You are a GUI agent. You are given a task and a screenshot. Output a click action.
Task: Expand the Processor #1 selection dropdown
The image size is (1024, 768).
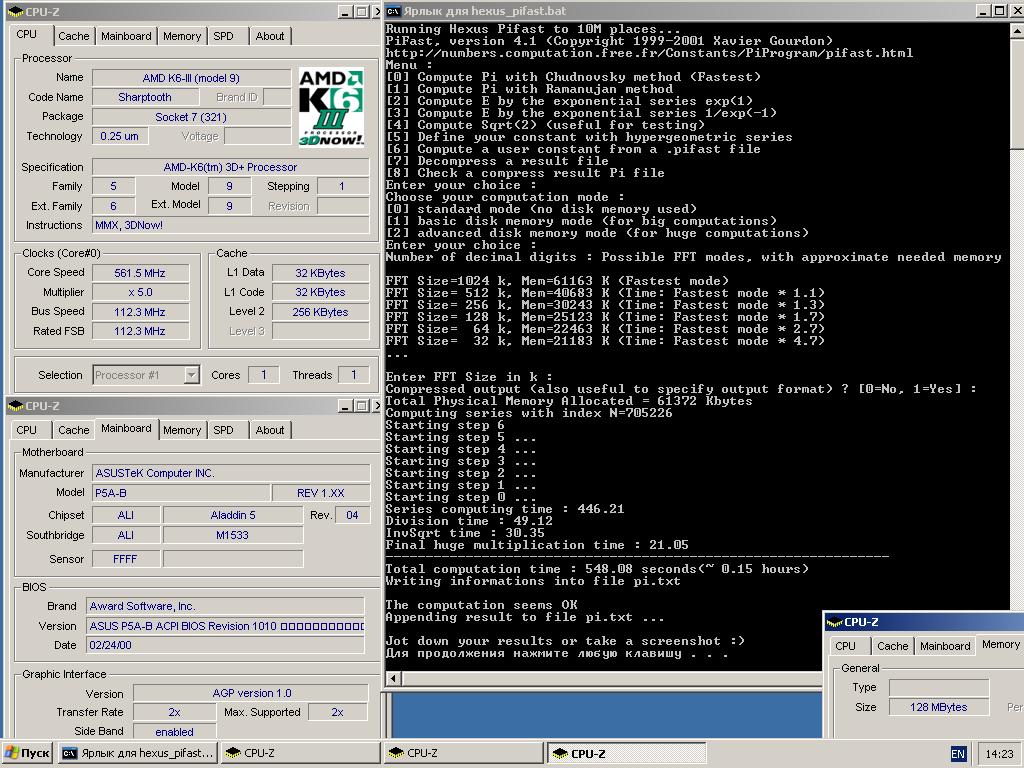point(191,375)
